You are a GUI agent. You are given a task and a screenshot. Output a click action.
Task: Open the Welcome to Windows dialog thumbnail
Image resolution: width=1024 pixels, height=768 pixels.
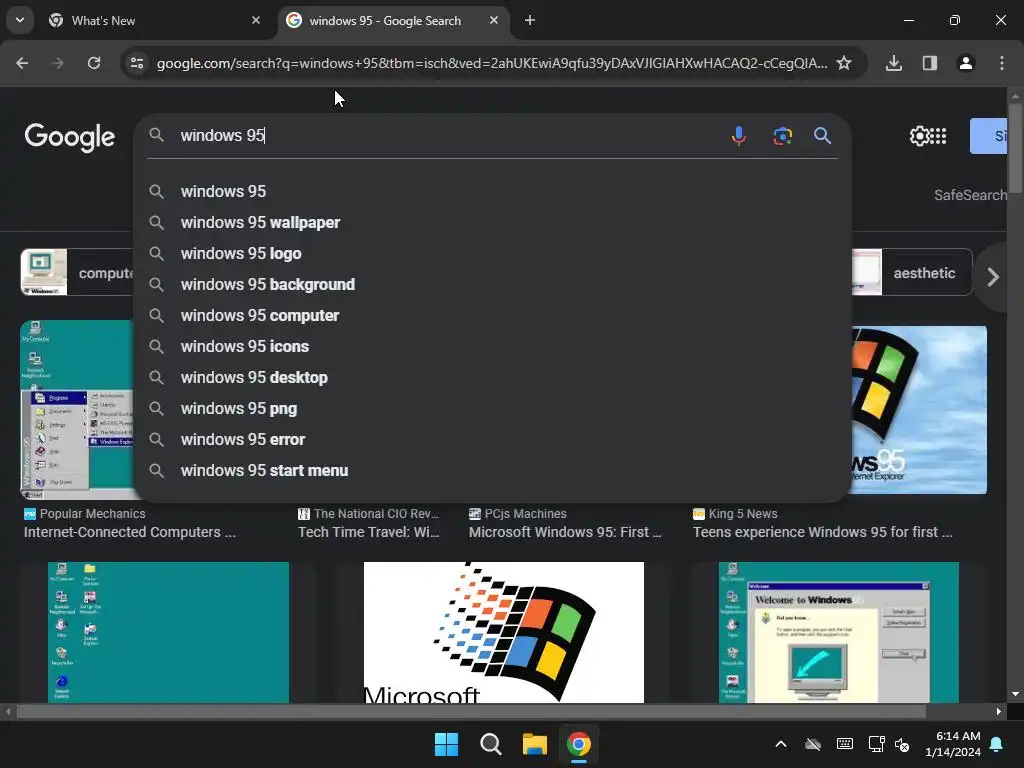pos(839,632)
